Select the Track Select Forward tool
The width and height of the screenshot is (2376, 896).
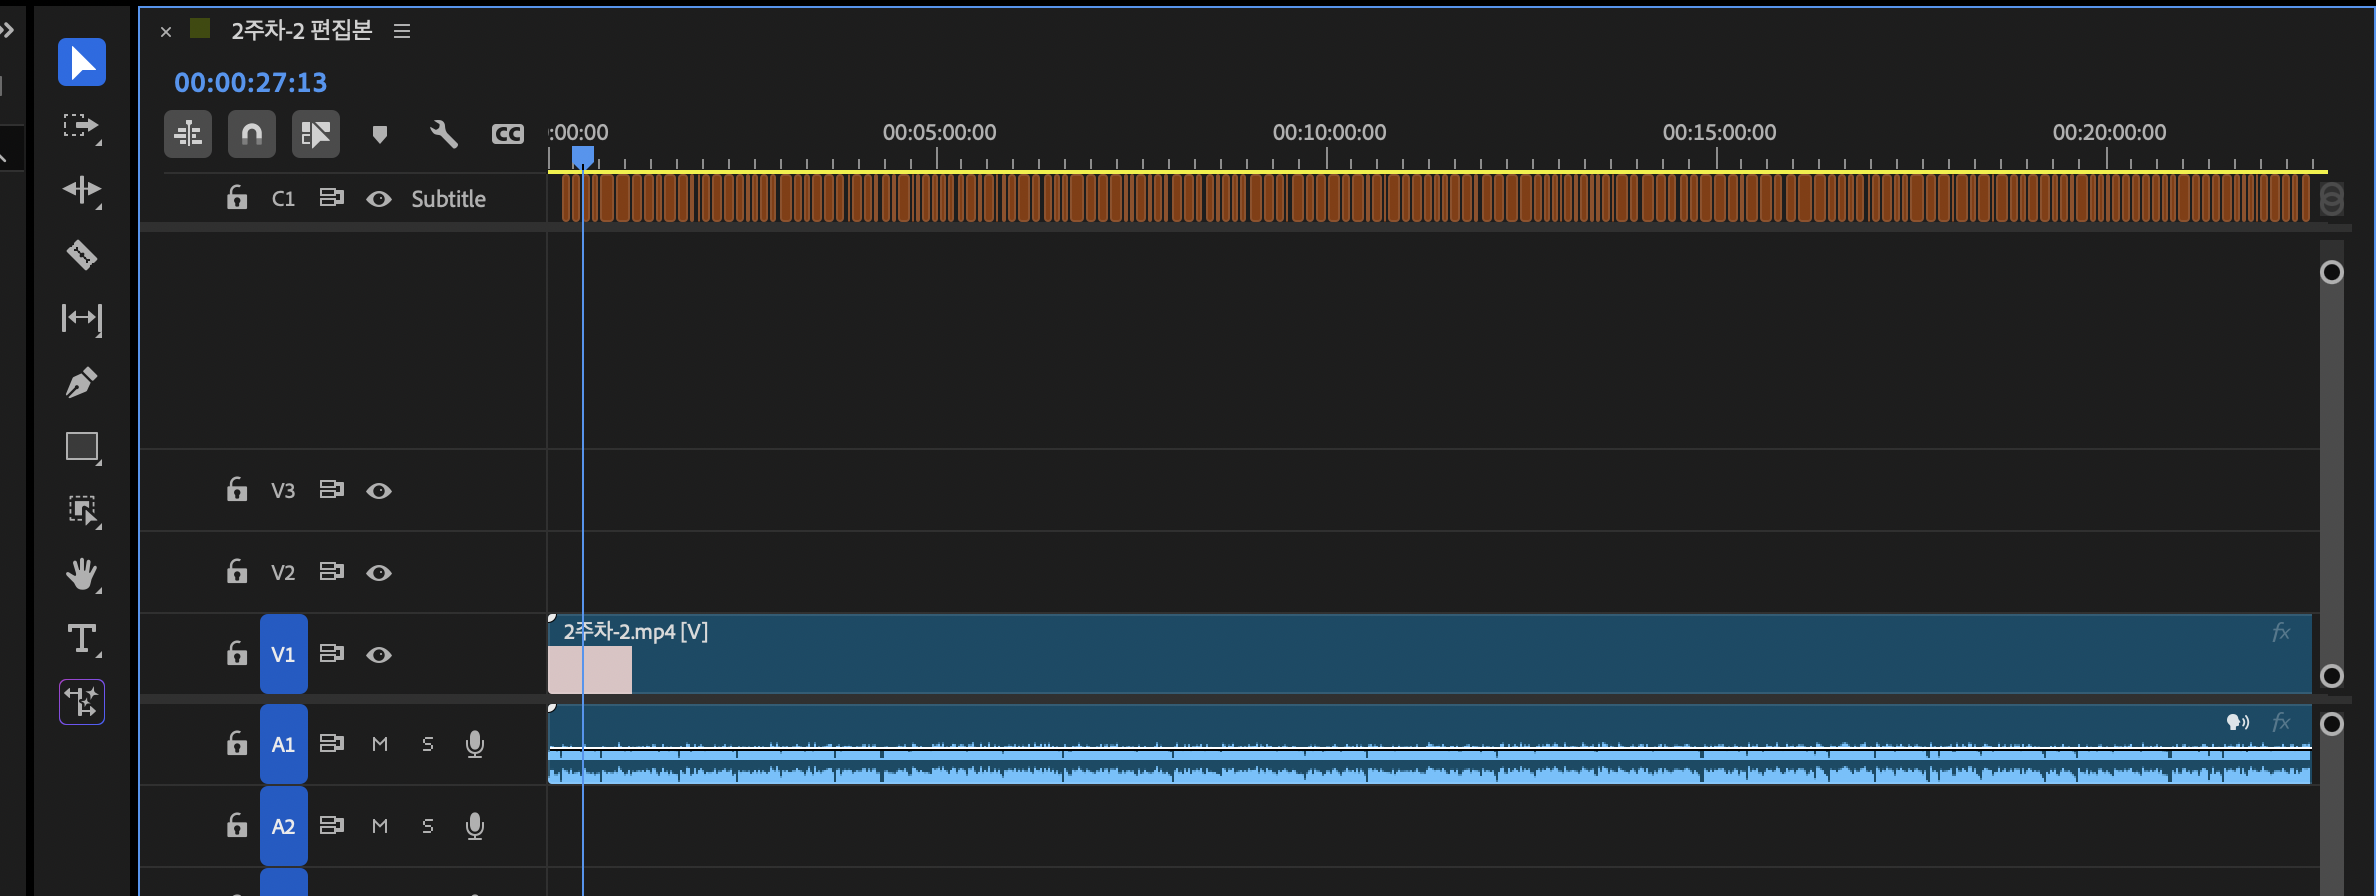82,127
